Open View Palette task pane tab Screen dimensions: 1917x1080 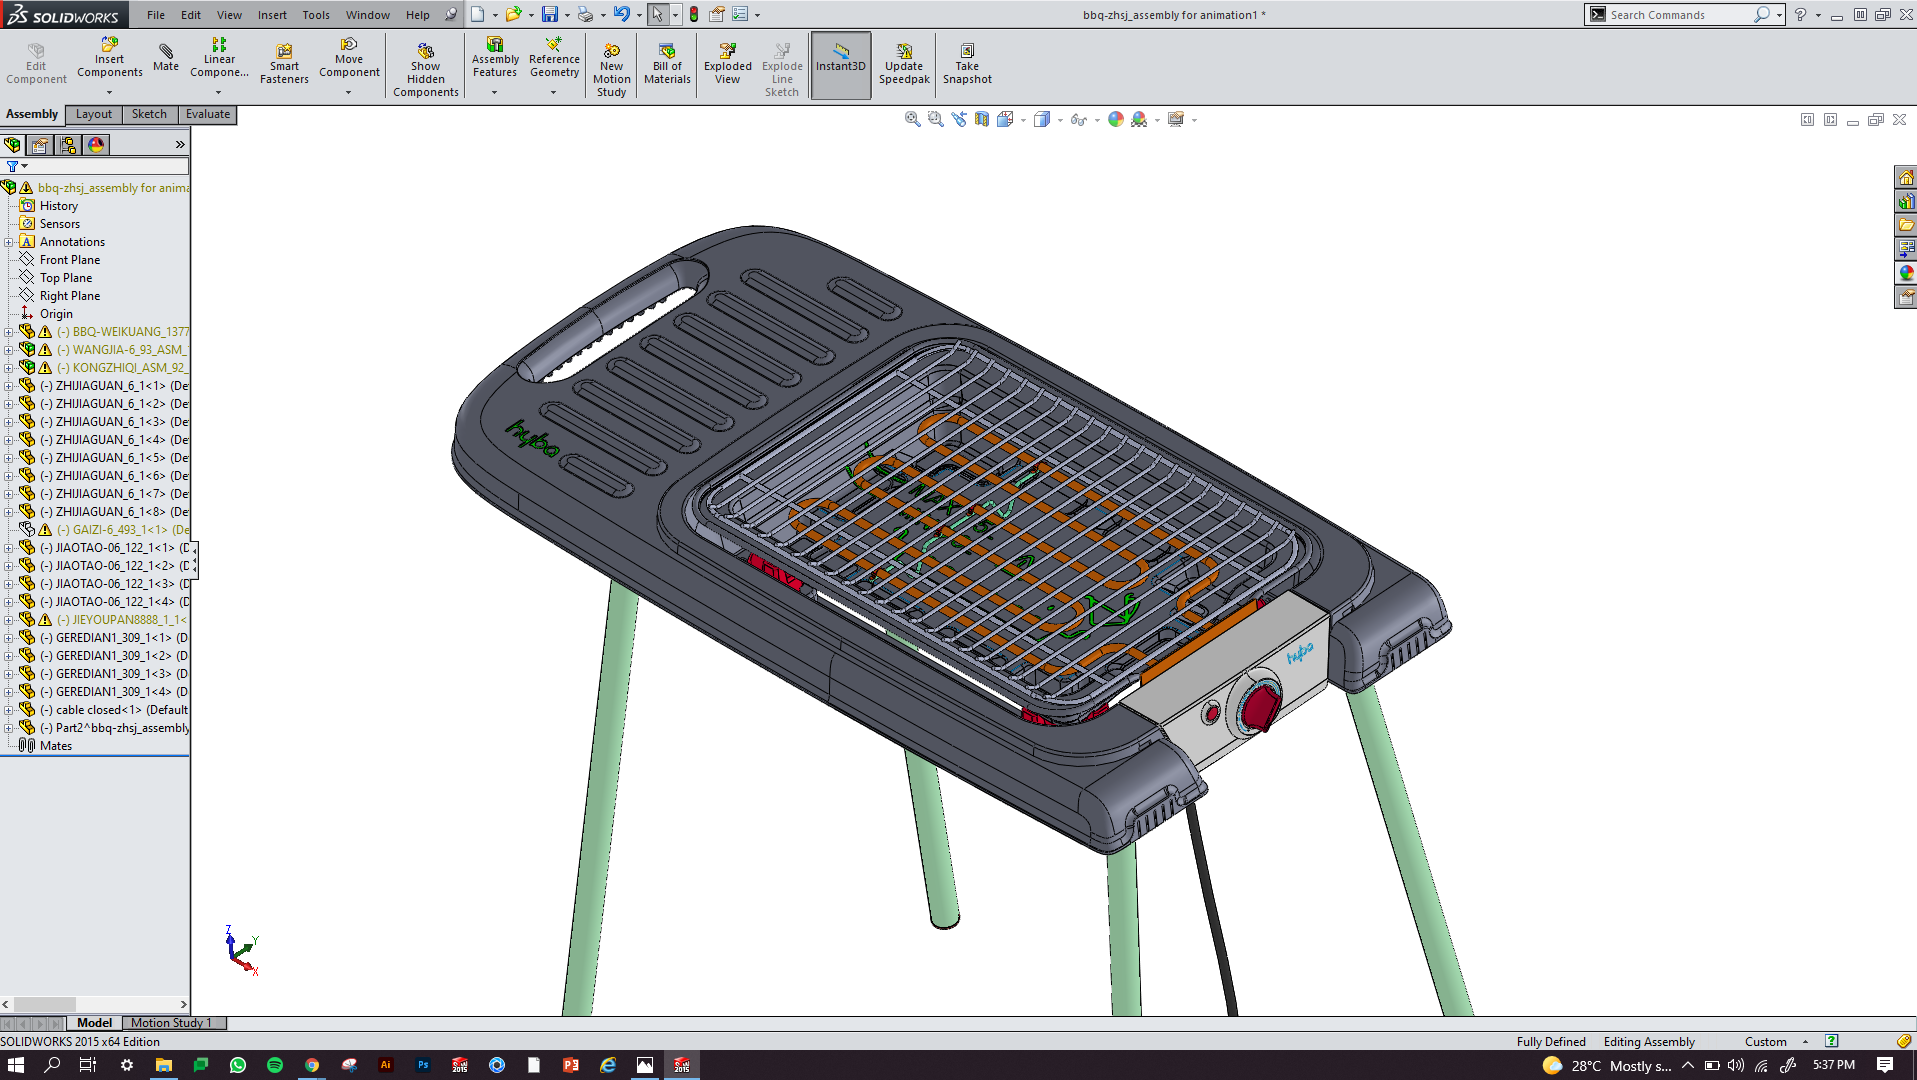[1906, 249]
